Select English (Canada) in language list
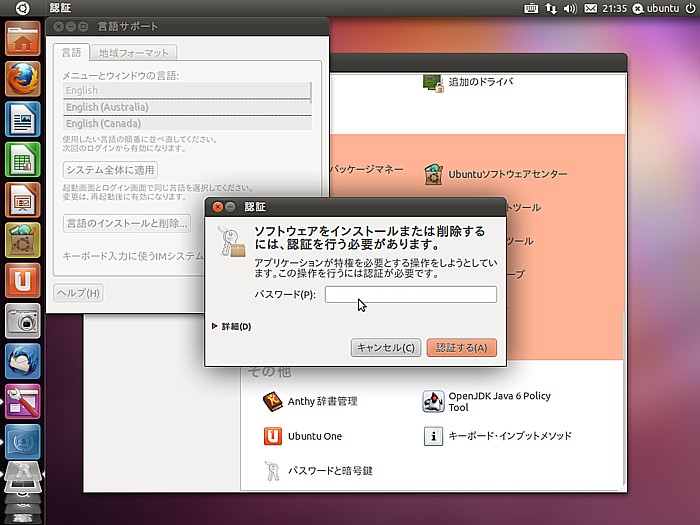This screenshot has width=700, height=525. pos(187,123)
